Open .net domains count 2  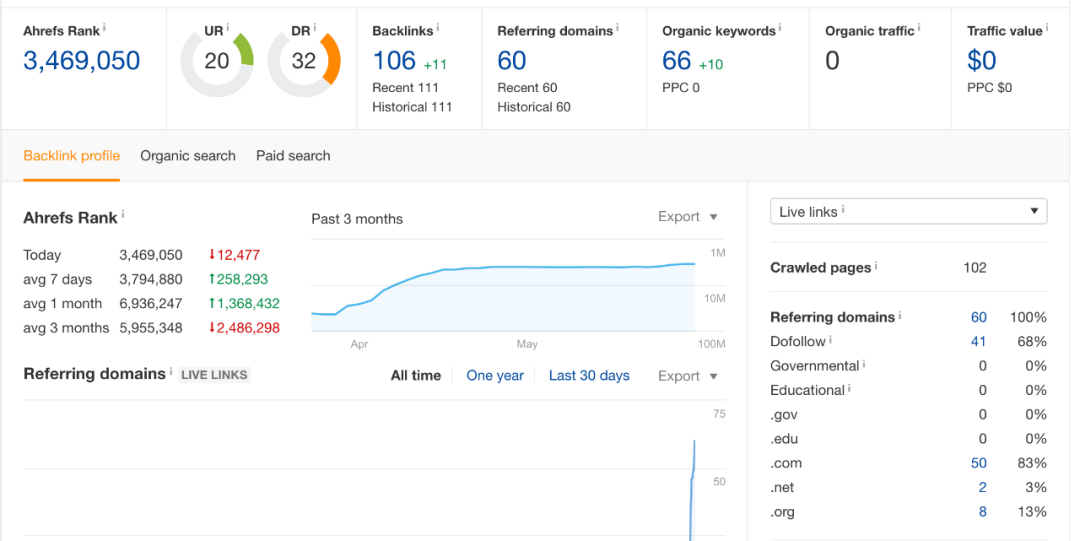pyautogui.click(x=982, y=488)
